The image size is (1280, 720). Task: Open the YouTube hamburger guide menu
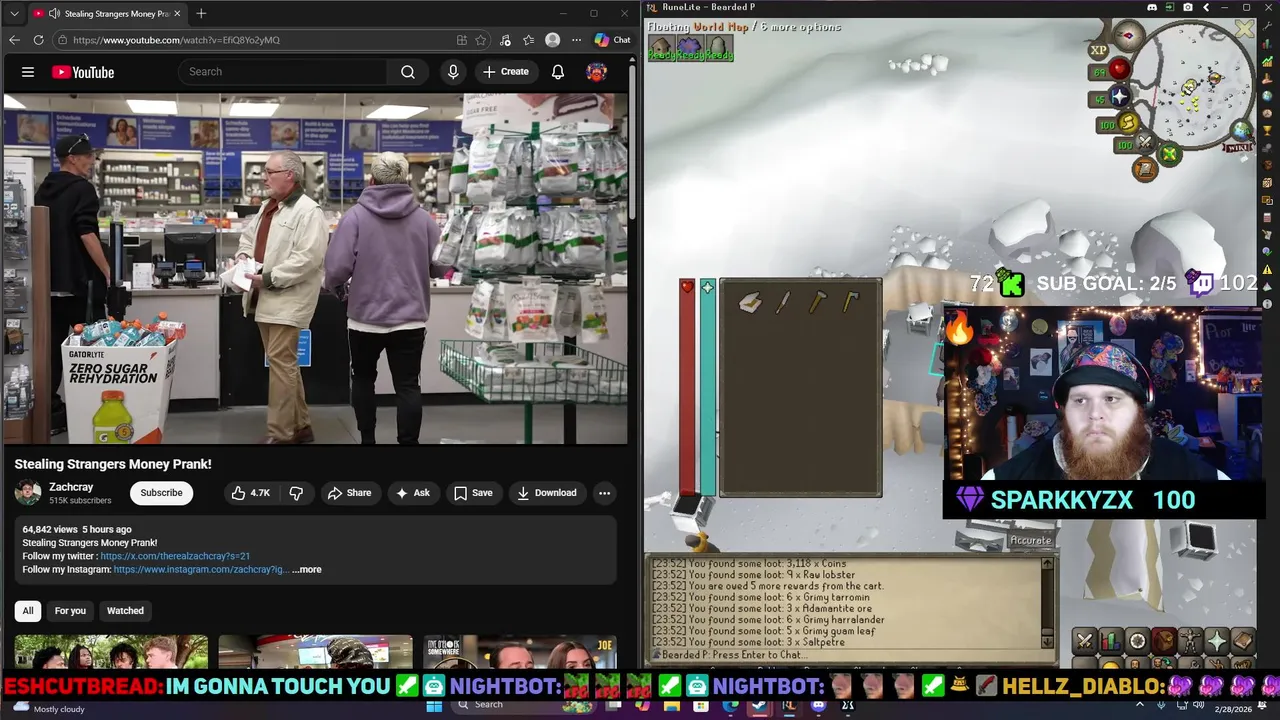pyautogui.click(x=28, y=72)
